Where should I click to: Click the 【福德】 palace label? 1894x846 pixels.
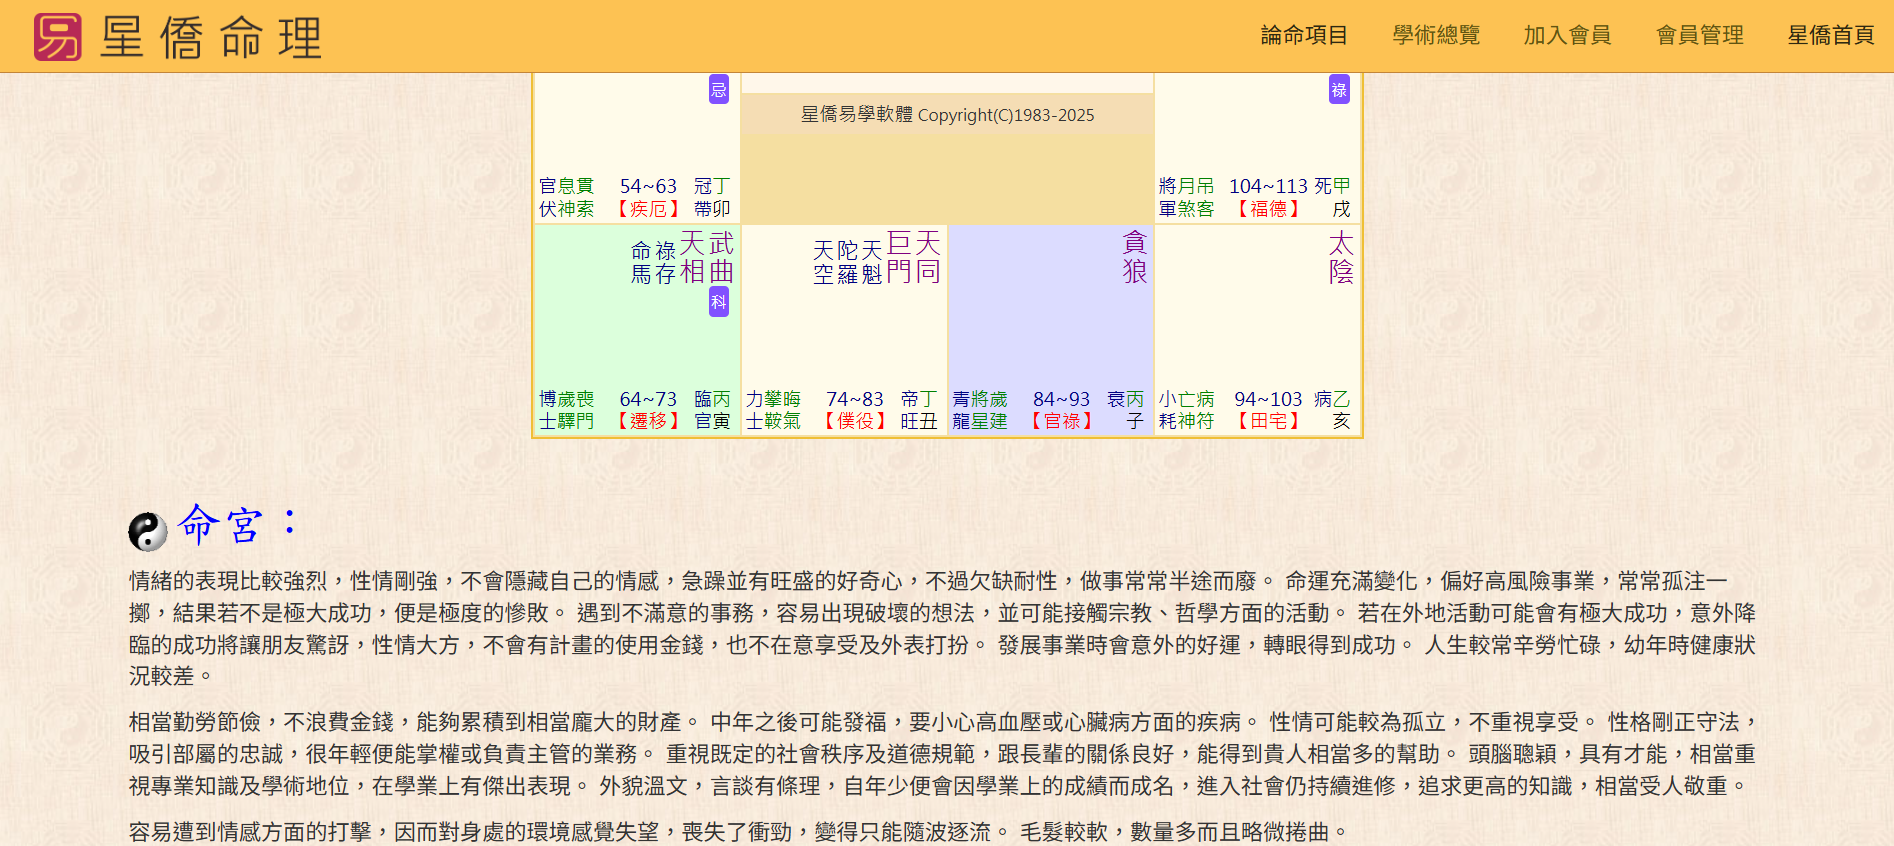1268,209
